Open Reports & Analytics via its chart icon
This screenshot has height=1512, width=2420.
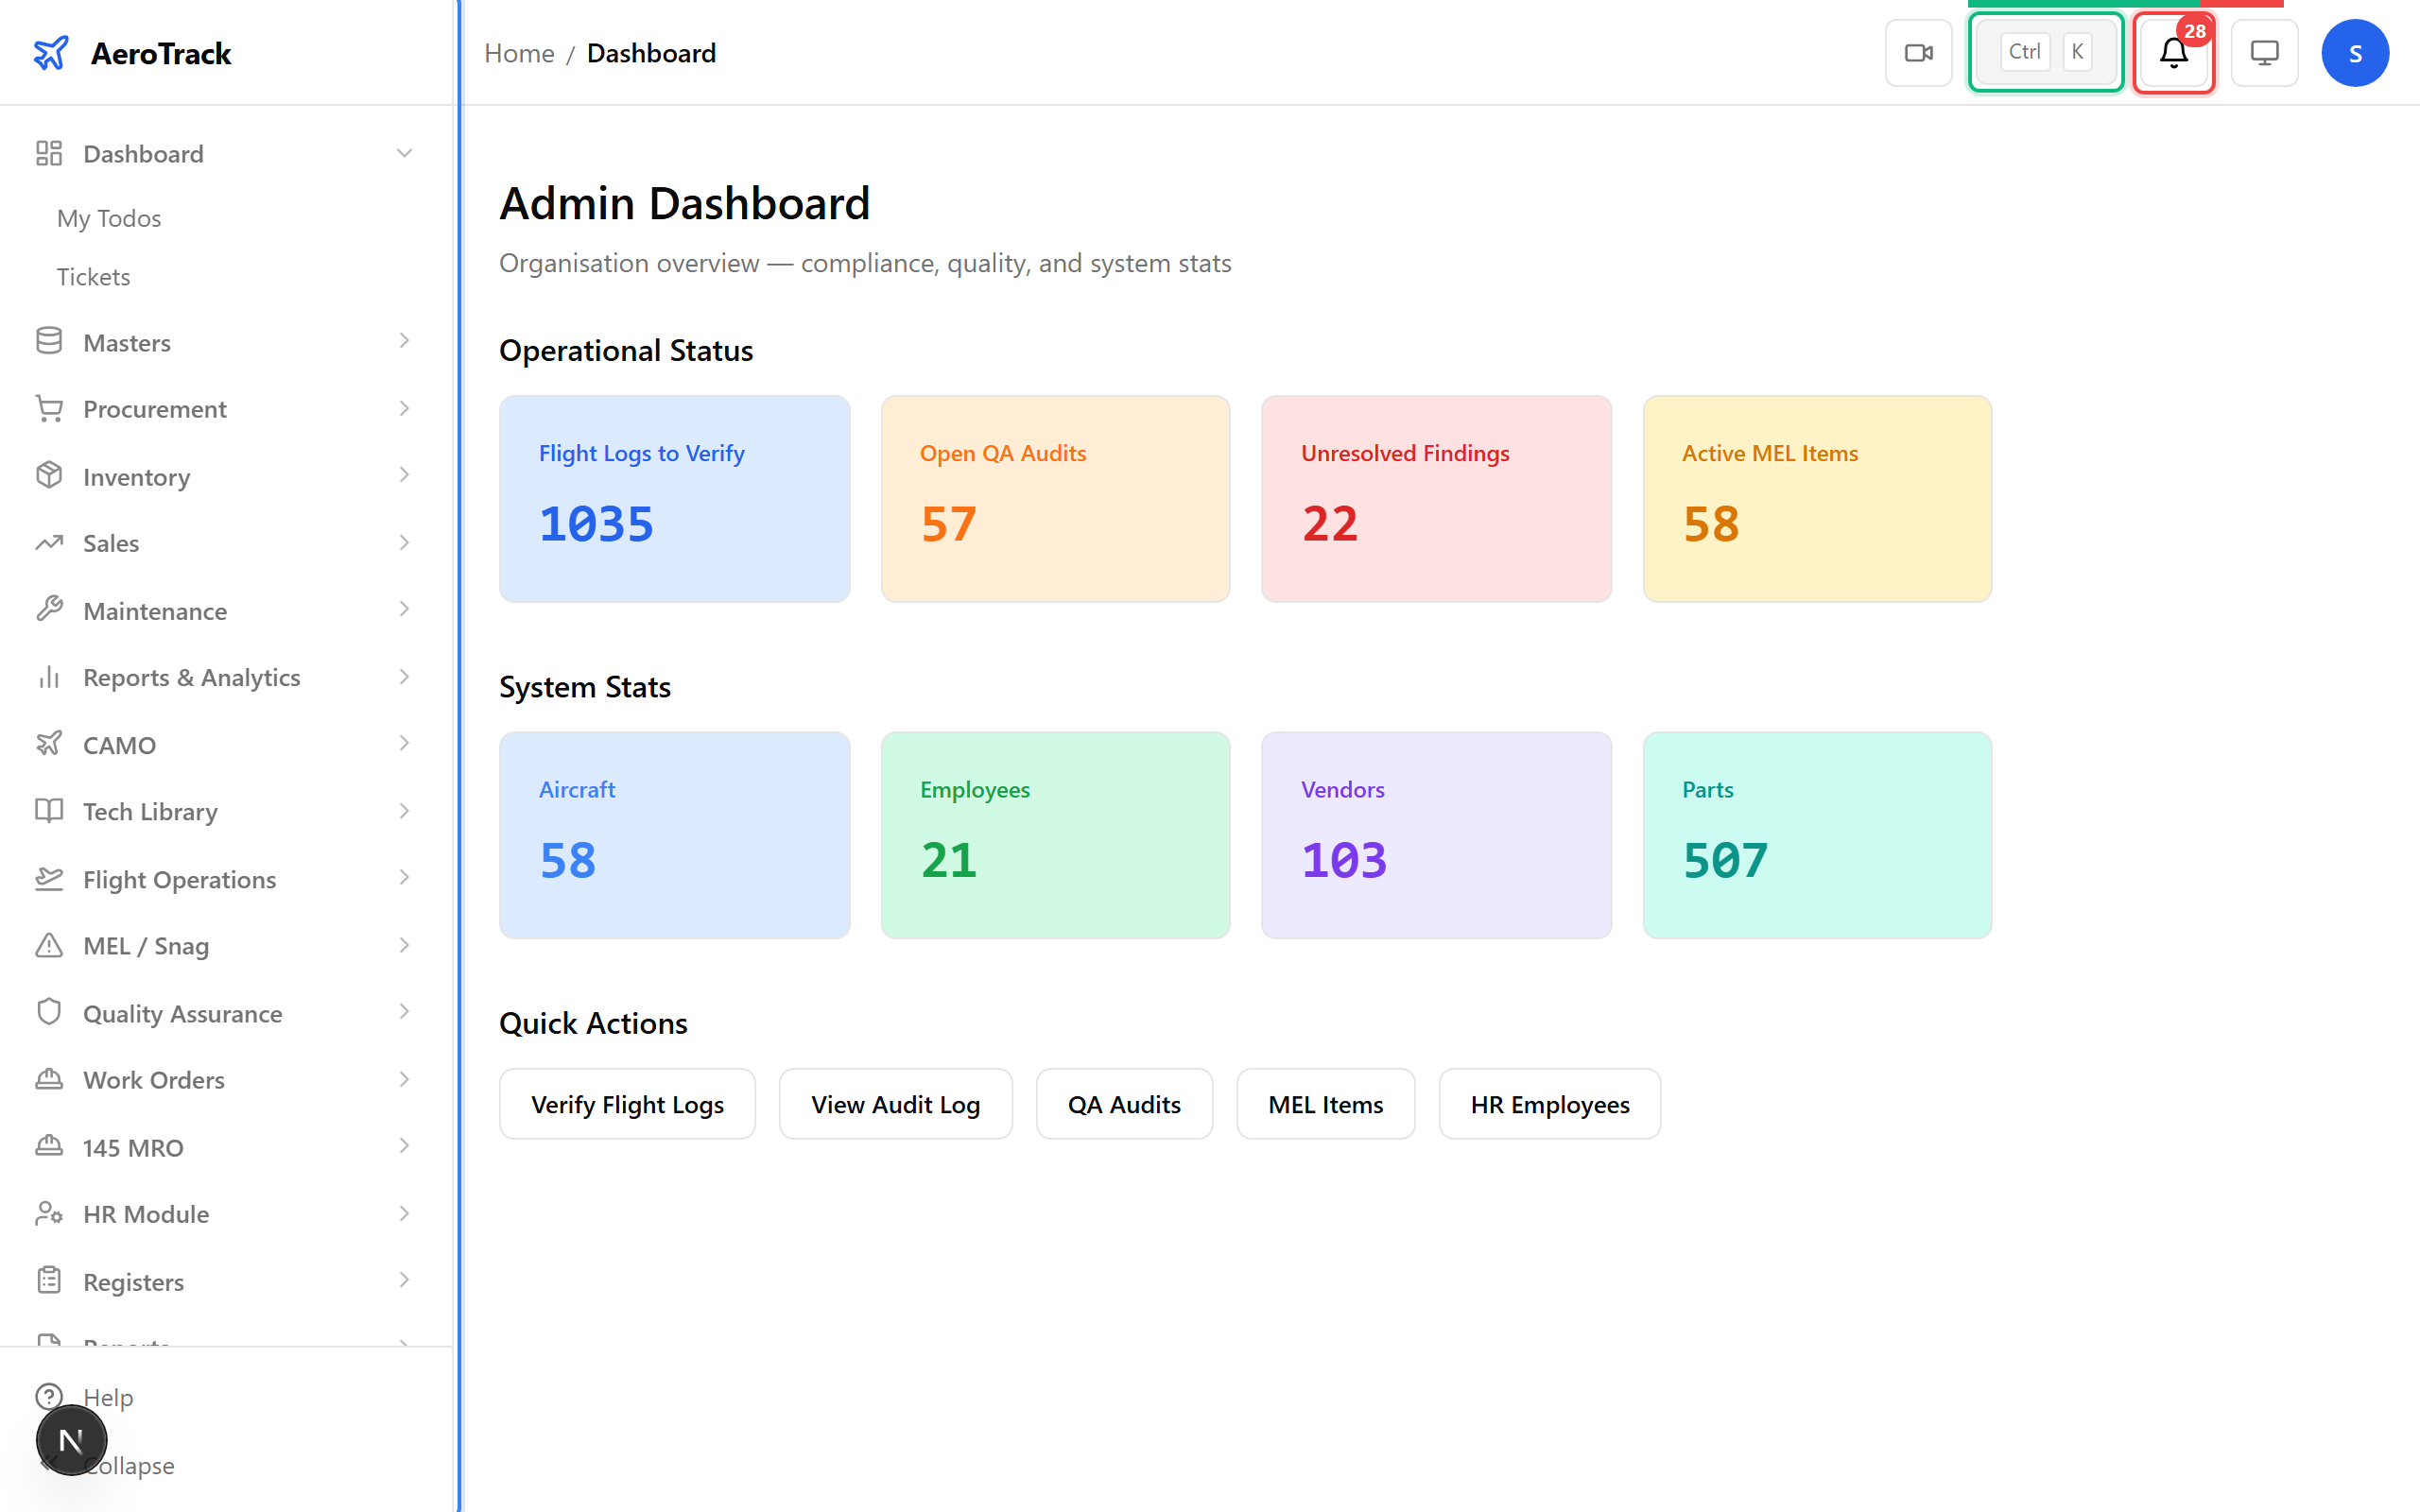coord(49,677)
